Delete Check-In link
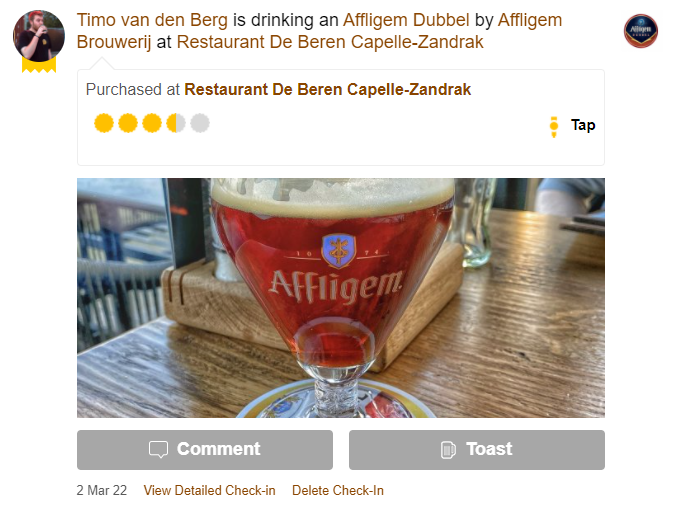682x506 pixels. [338, 490]
